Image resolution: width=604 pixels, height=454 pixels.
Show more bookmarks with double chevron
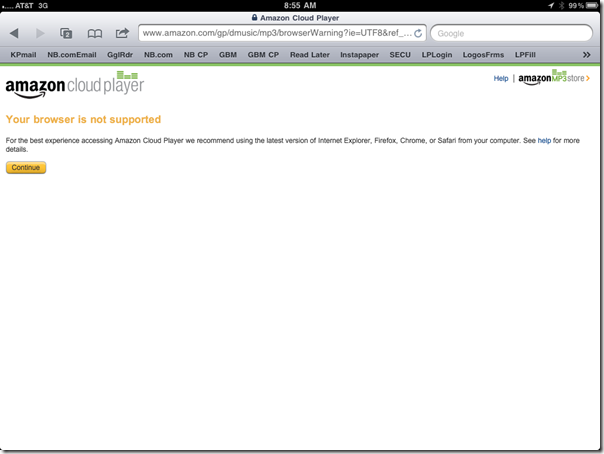[x=586, y=55]
